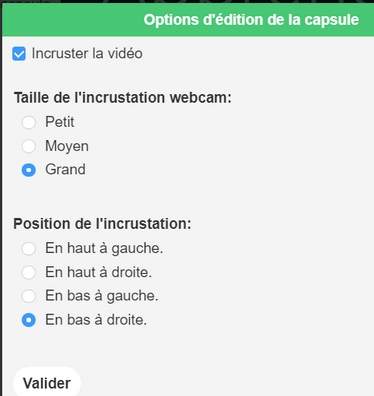Choose the 'En haut à droite' radio circle
374x396 pixels.
29,272
